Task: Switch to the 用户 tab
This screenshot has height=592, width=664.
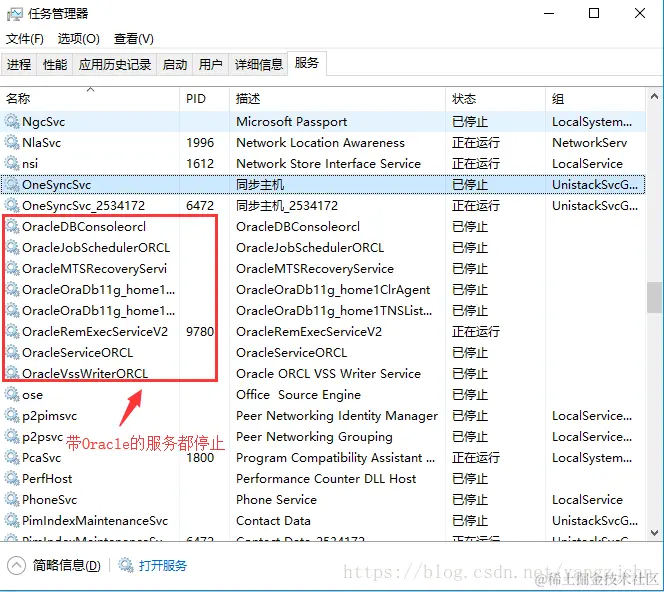Action: click(210, 65)
